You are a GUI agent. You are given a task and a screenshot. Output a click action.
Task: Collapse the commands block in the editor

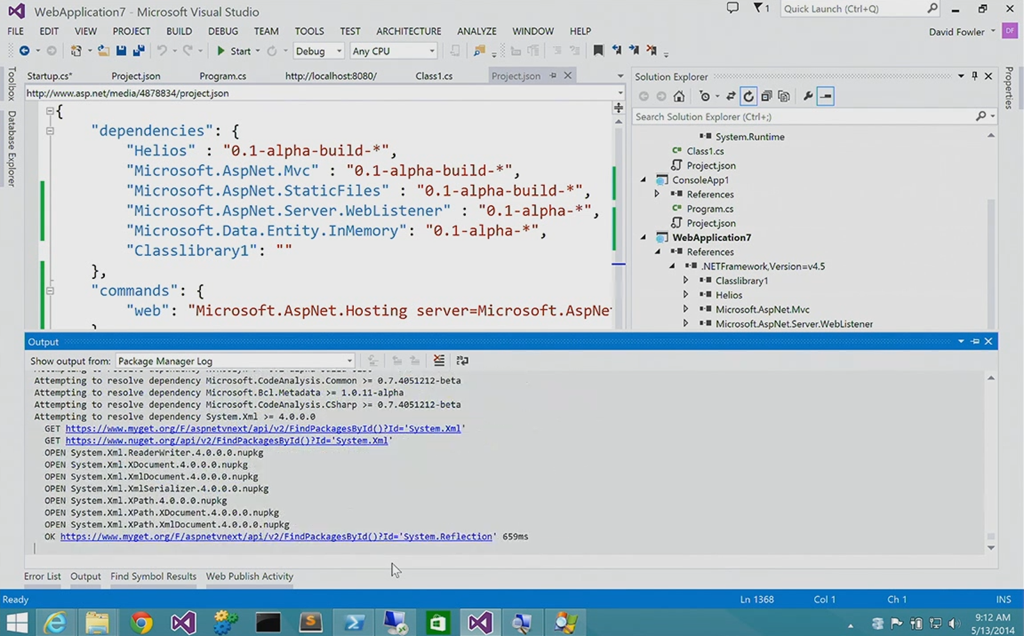point(50,291)
